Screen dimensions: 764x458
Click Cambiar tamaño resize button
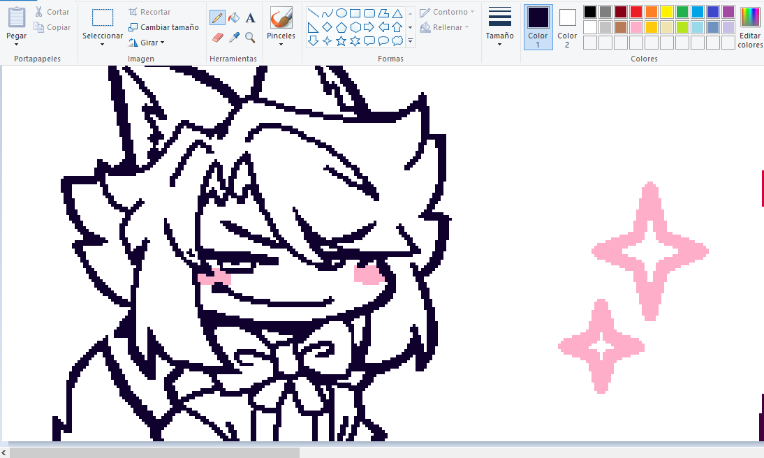(x=163, y=27)
